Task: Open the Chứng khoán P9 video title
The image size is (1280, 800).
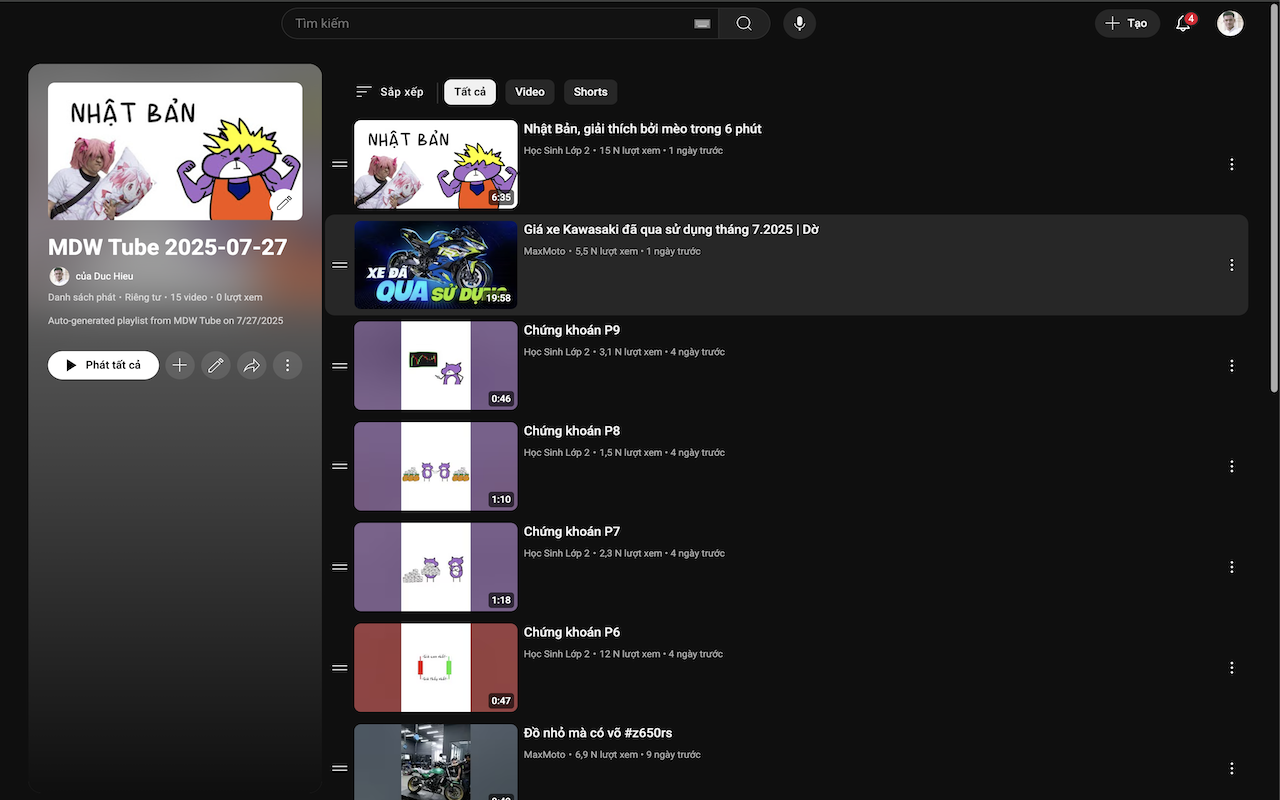Action: pos(572,330)
